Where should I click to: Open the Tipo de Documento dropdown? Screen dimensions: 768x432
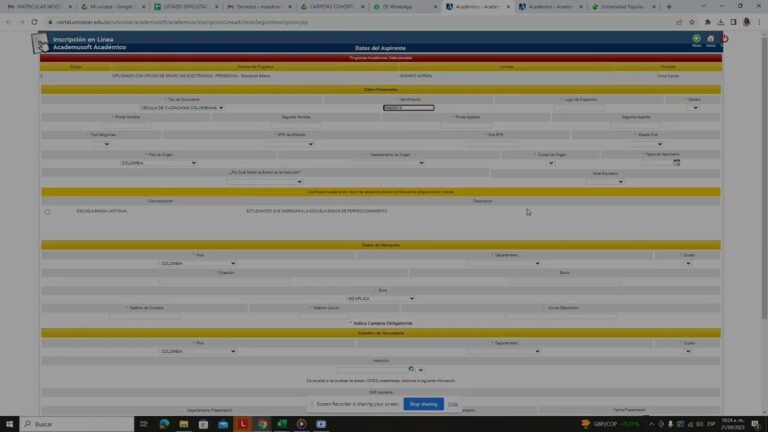[182, 108]
